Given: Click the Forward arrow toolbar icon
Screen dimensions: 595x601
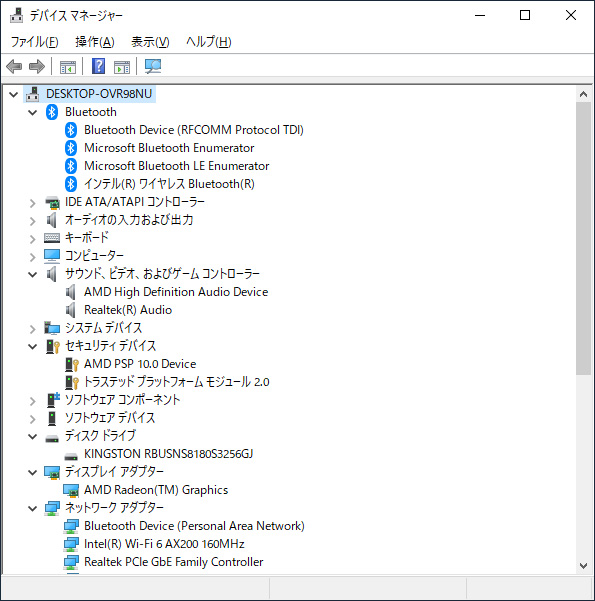Looking at the screenshot, I should [x=37, y=67].
